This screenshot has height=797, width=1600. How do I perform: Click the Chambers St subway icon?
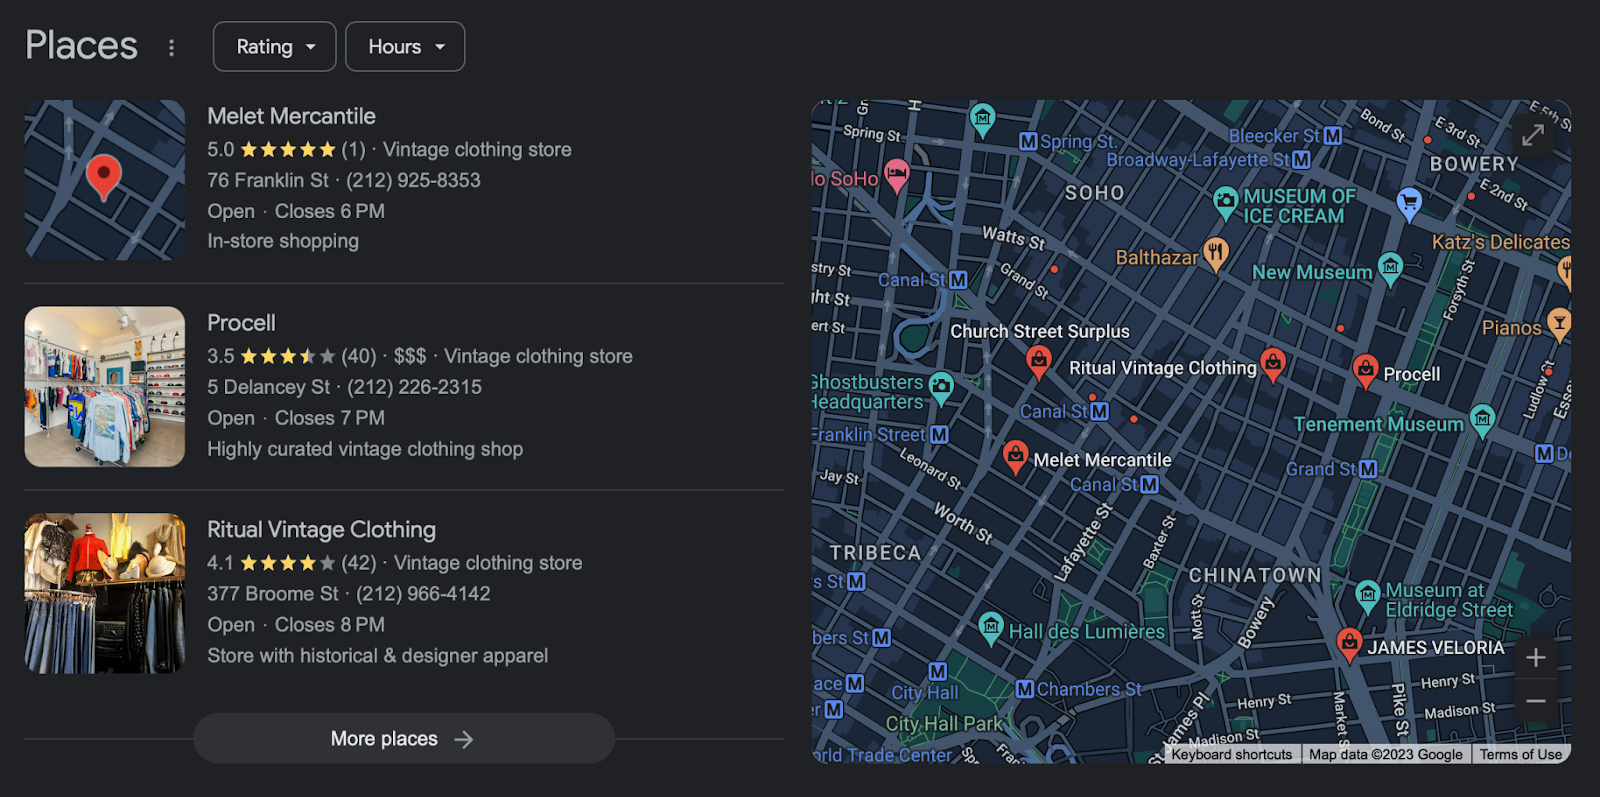(x=1025, y=689)
